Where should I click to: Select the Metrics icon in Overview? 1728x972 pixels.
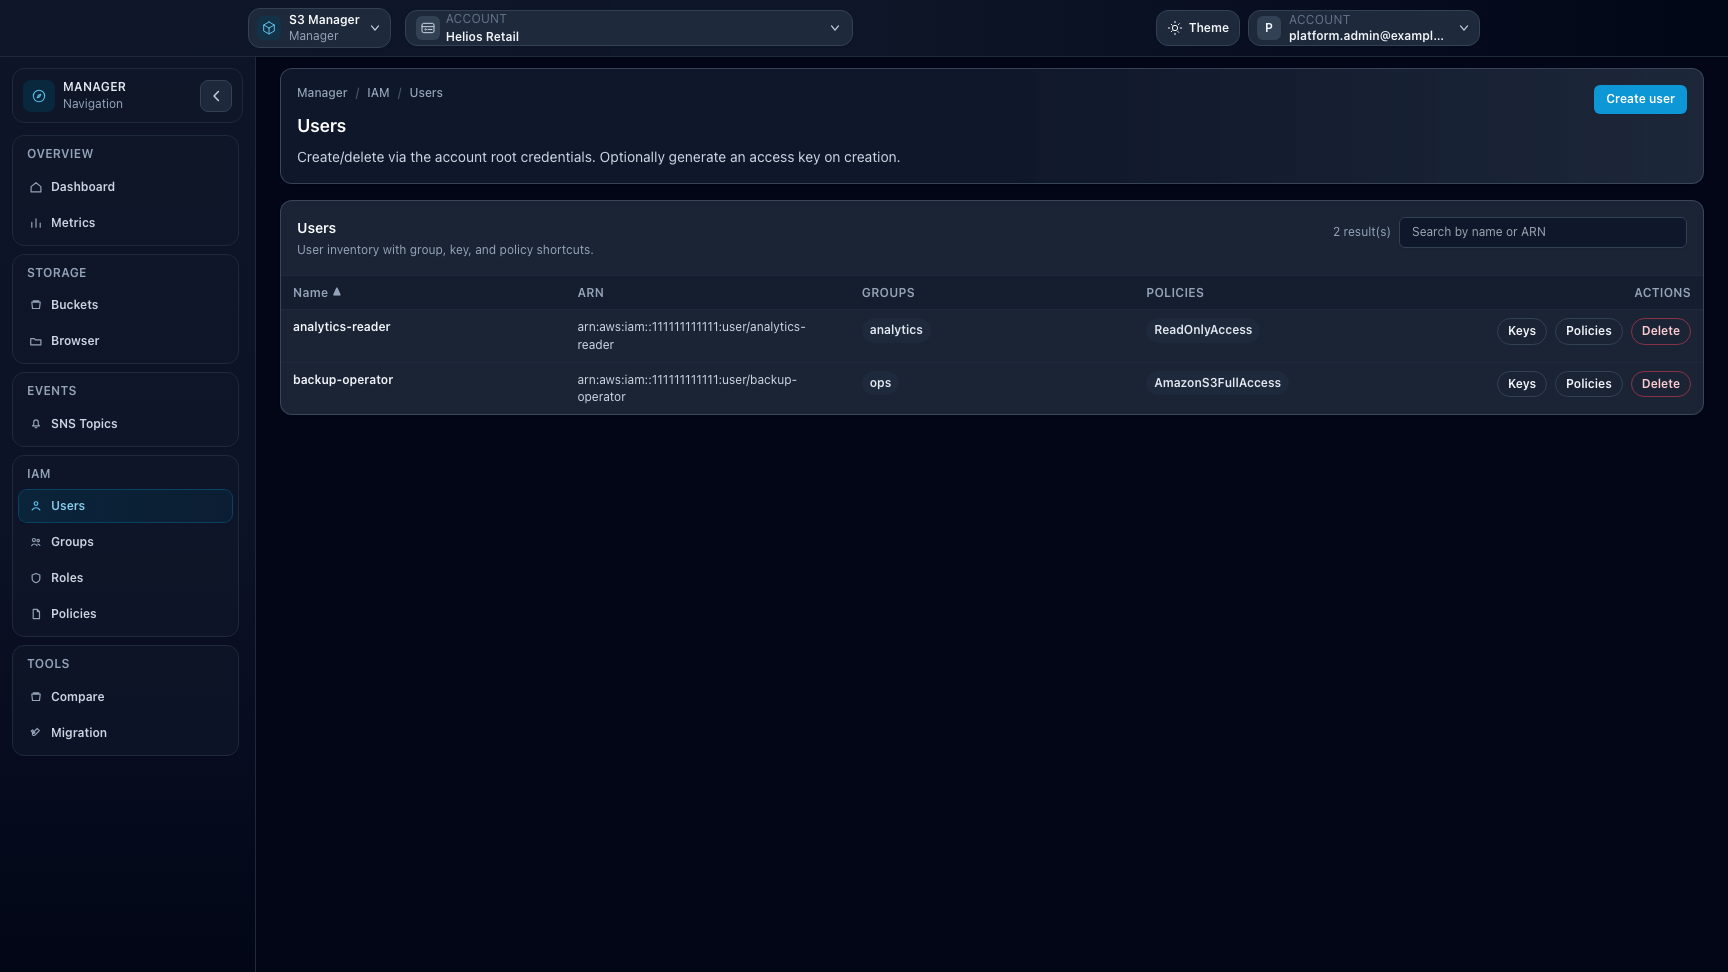36,223
